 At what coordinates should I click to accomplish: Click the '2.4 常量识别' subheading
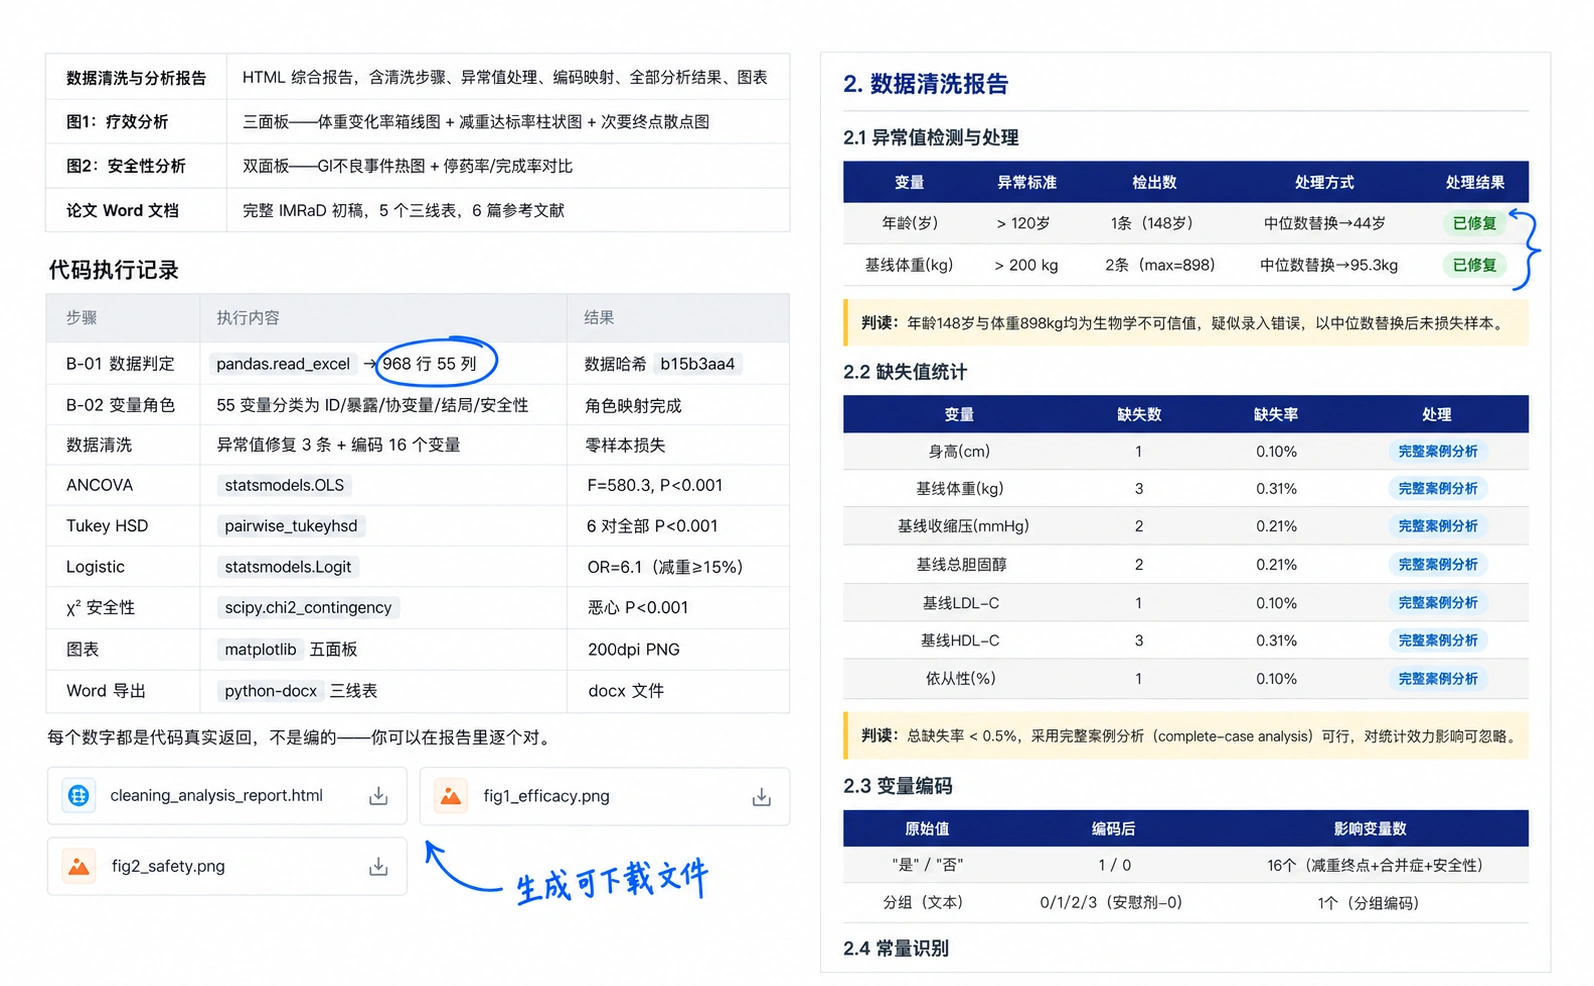pos(896,948)
